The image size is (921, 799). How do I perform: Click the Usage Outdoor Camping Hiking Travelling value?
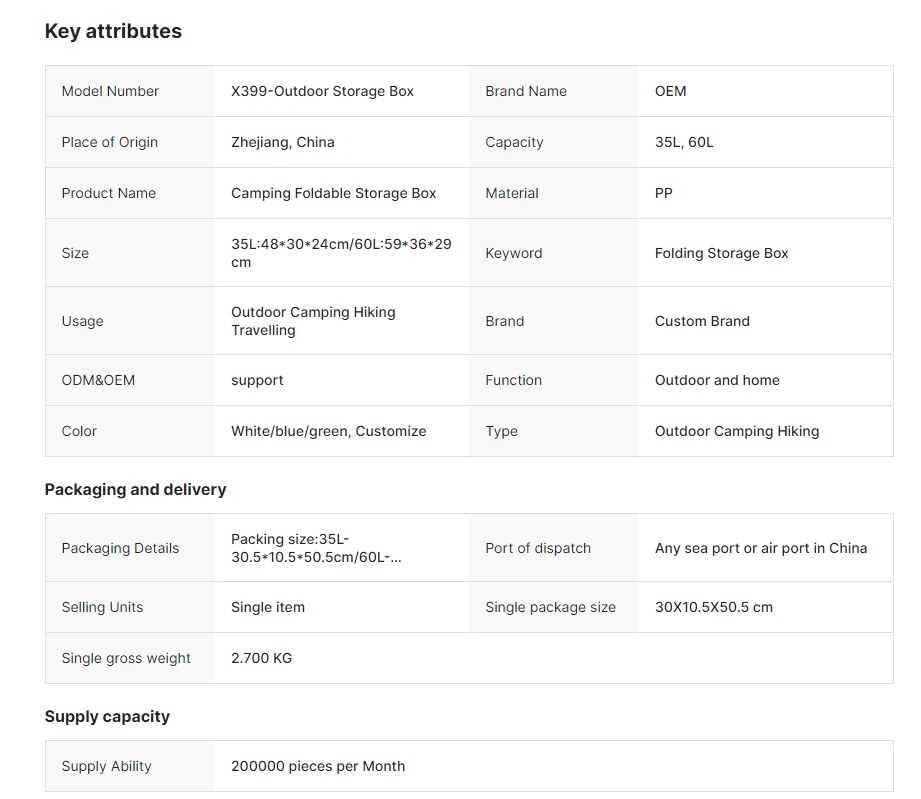pyautogui.click(x=313, y=321)
